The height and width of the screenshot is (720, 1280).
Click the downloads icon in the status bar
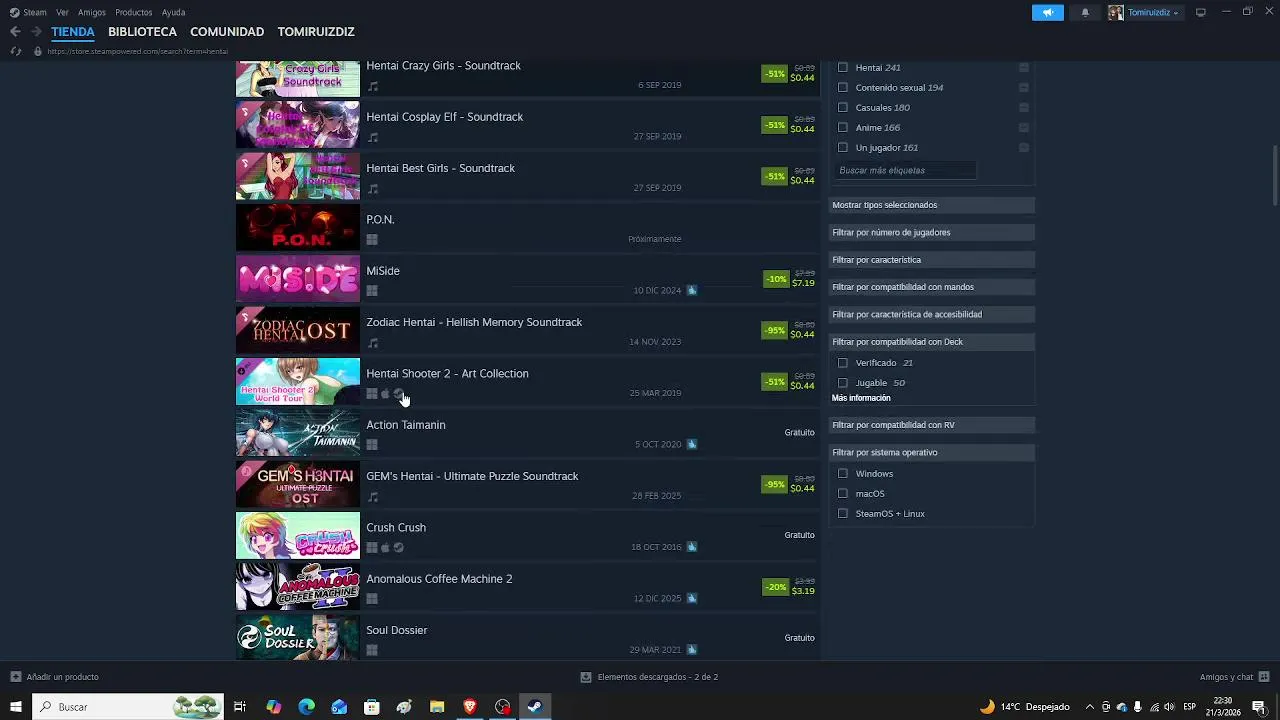click(586, 677)
